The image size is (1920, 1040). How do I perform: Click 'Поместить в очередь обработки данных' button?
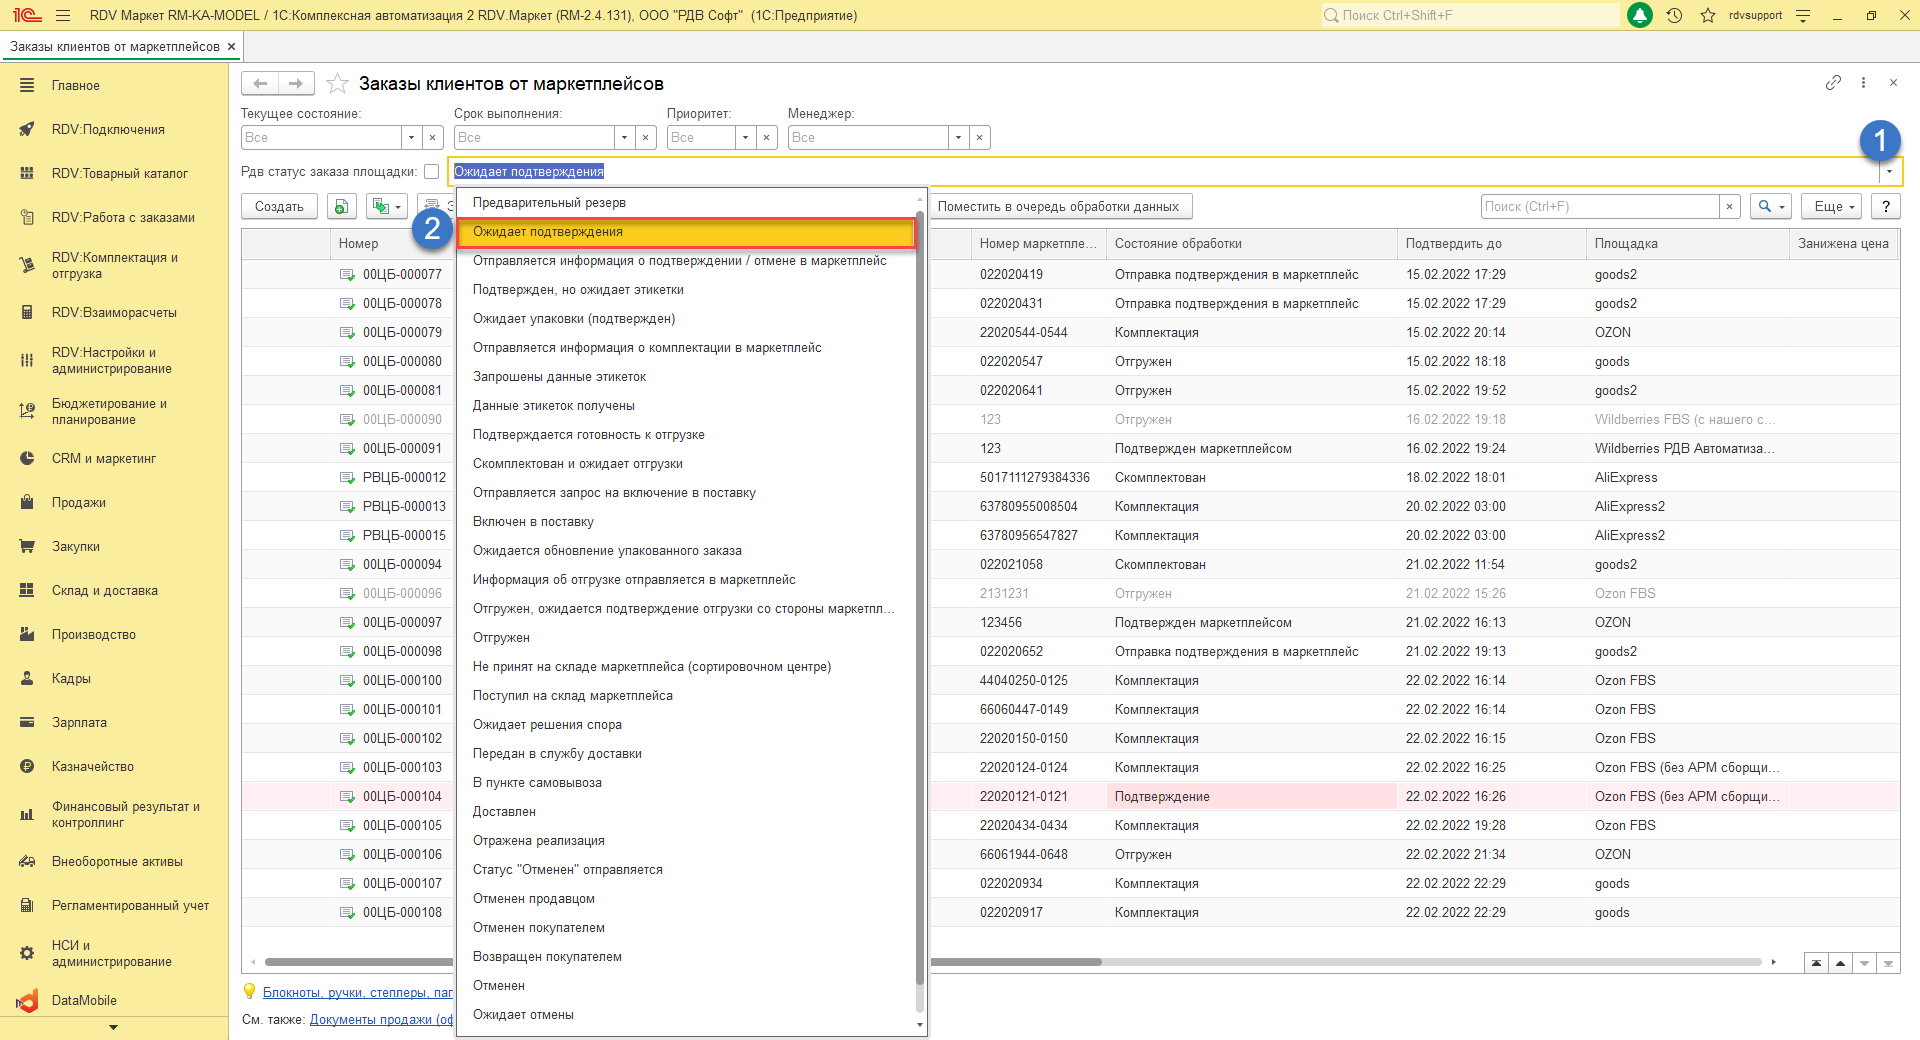point(1058,206)
